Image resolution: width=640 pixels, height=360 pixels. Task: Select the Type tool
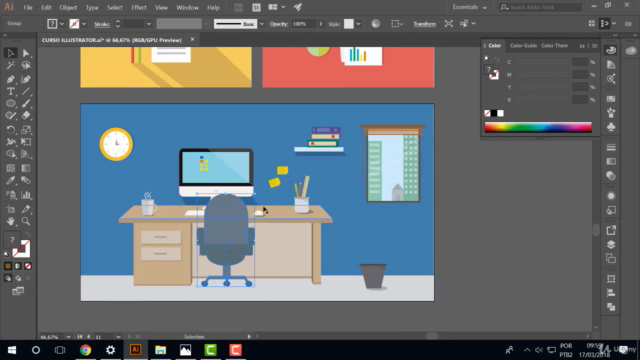click(11, 91)
